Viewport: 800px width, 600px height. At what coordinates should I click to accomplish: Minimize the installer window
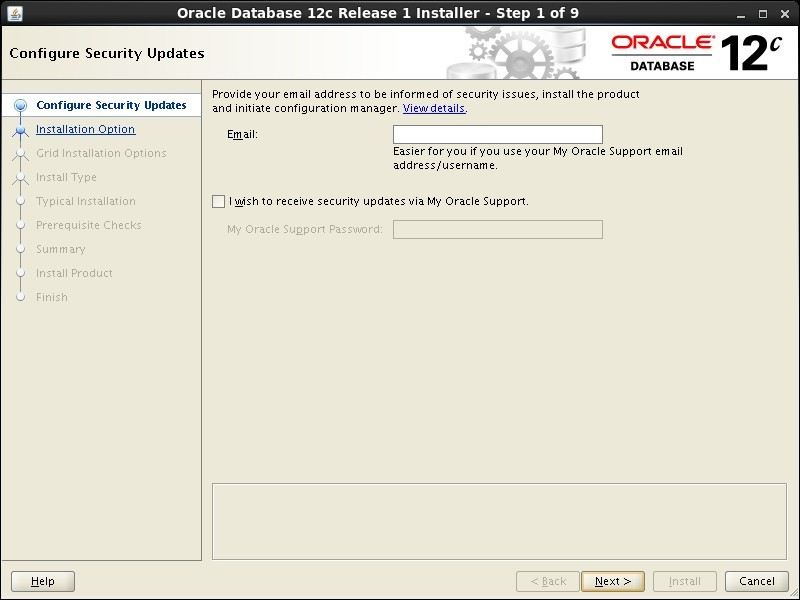point(741,15)
